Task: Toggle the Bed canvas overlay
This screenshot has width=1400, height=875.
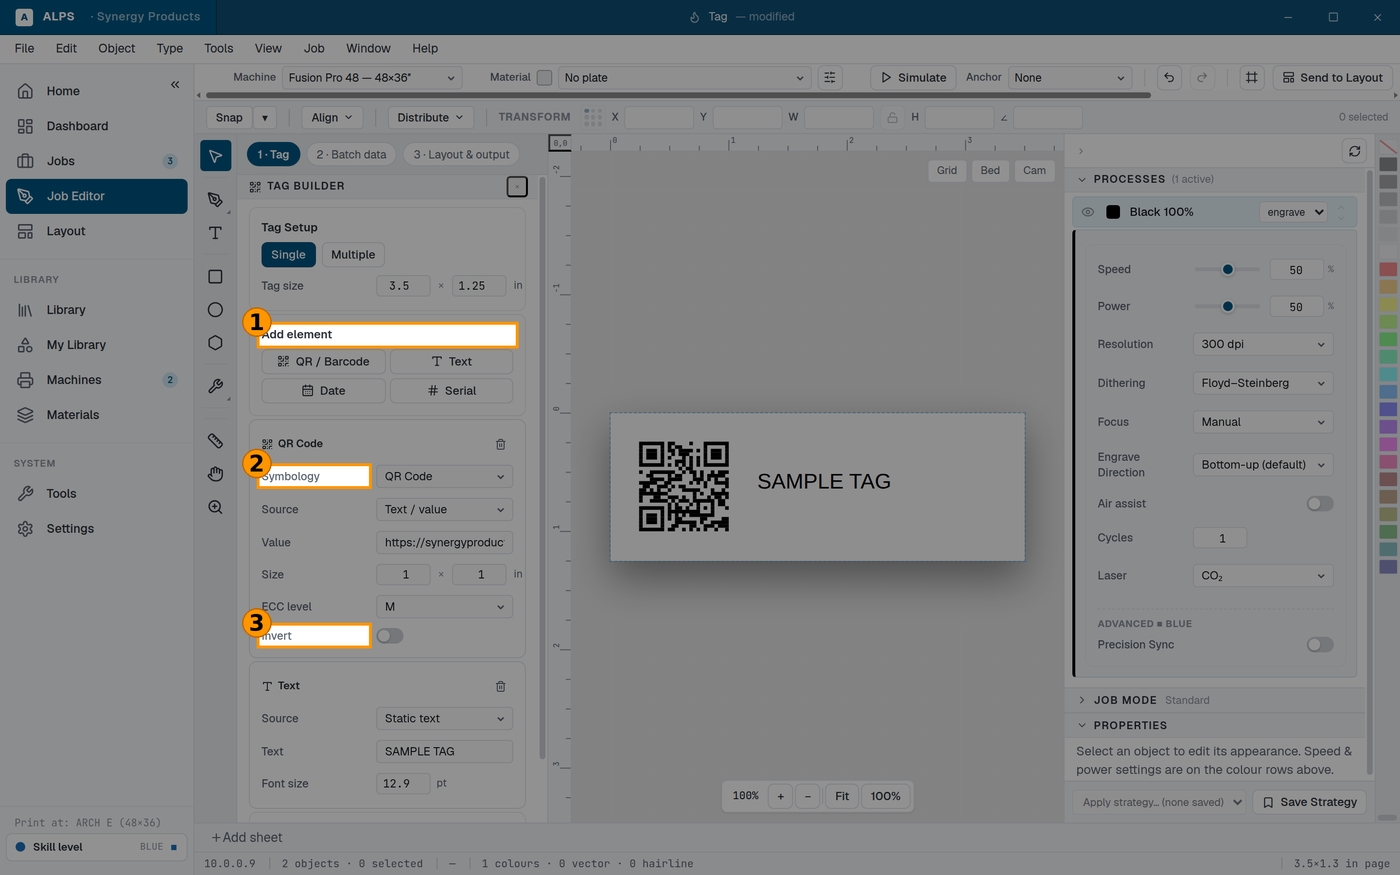Action: tap(990, 170)
